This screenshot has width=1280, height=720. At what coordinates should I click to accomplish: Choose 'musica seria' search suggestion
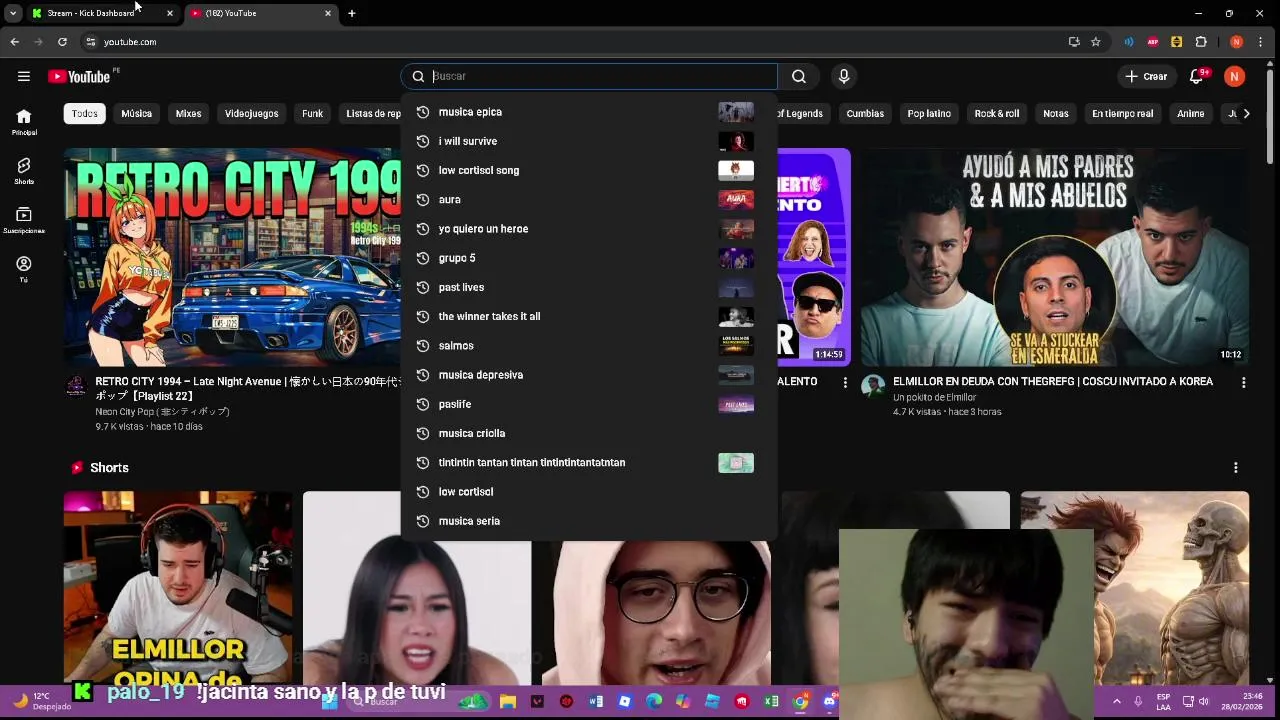coord(589,521)
